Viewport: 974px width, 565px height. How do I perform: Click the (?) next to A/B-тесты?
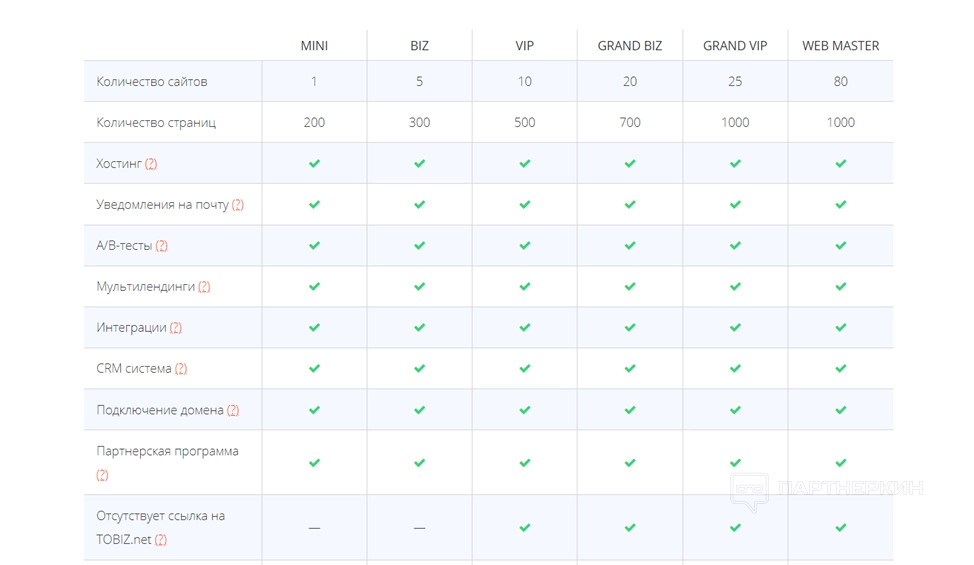(x=161, y=246)
